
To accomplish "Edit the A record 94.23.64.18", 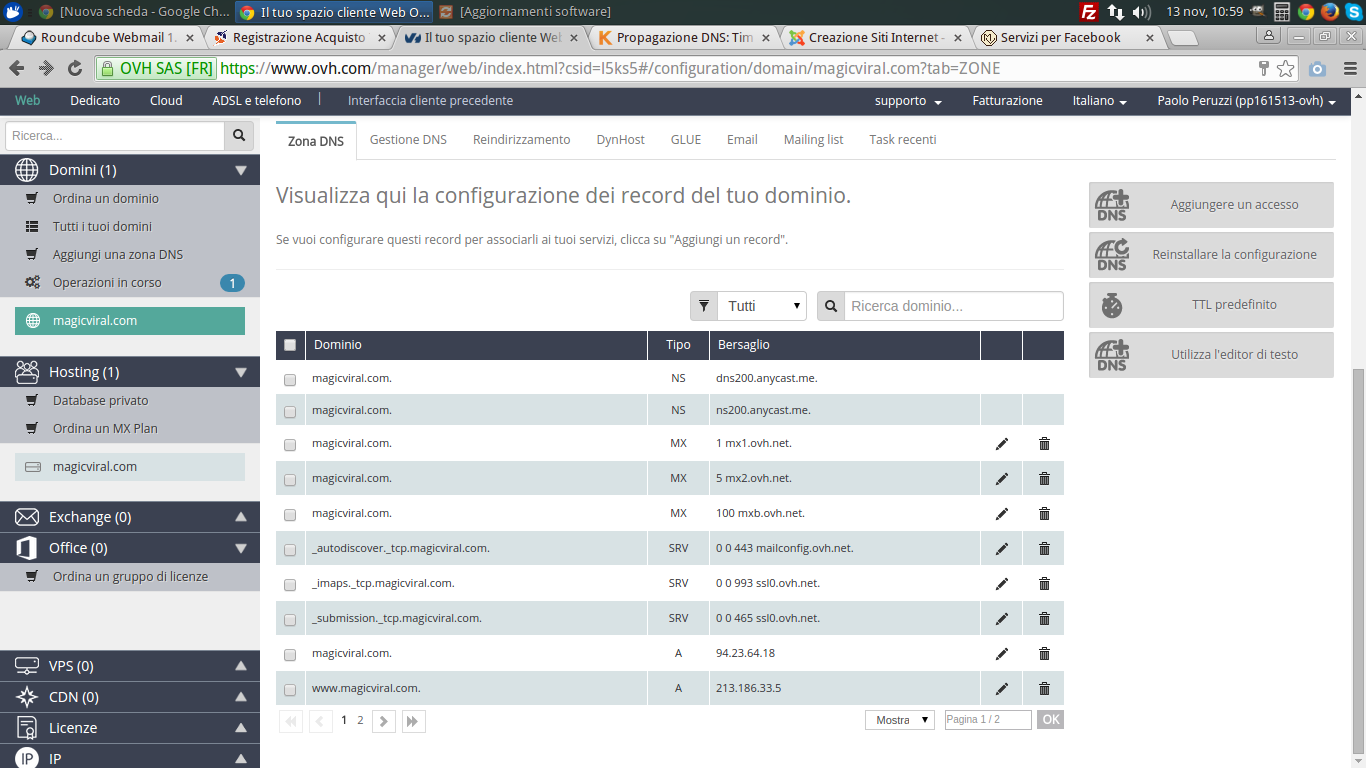I will 1002,654.
